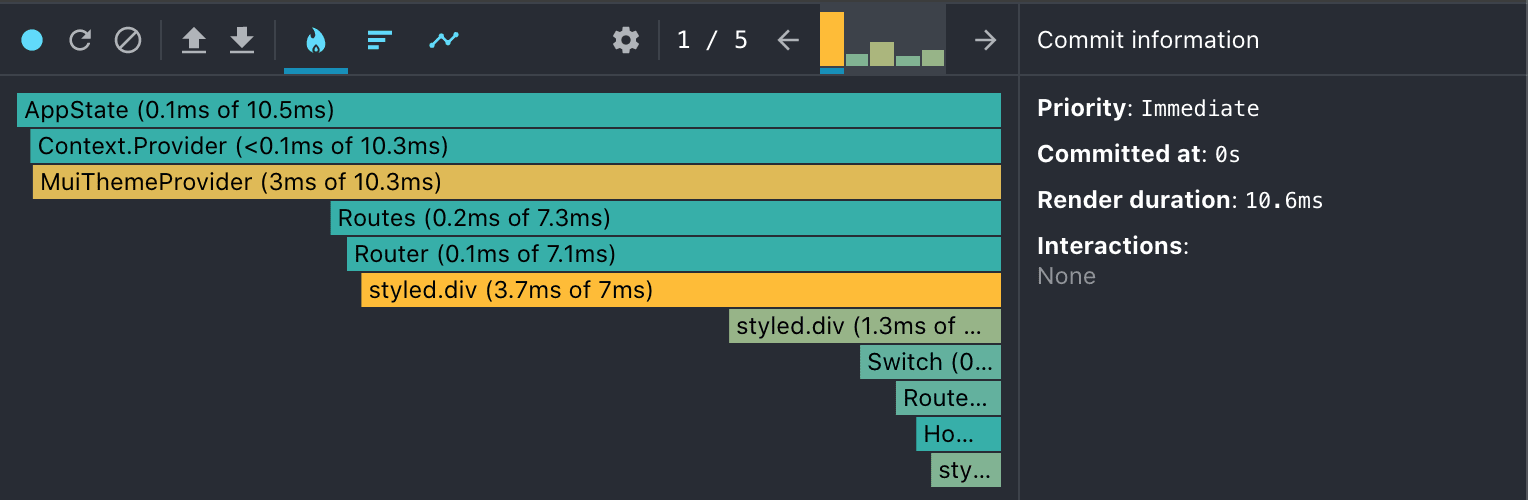Switch to the Flamegraph chart tab
Image resolution: width=1528 pixels, height=500 pixels.
pos(316,40)
